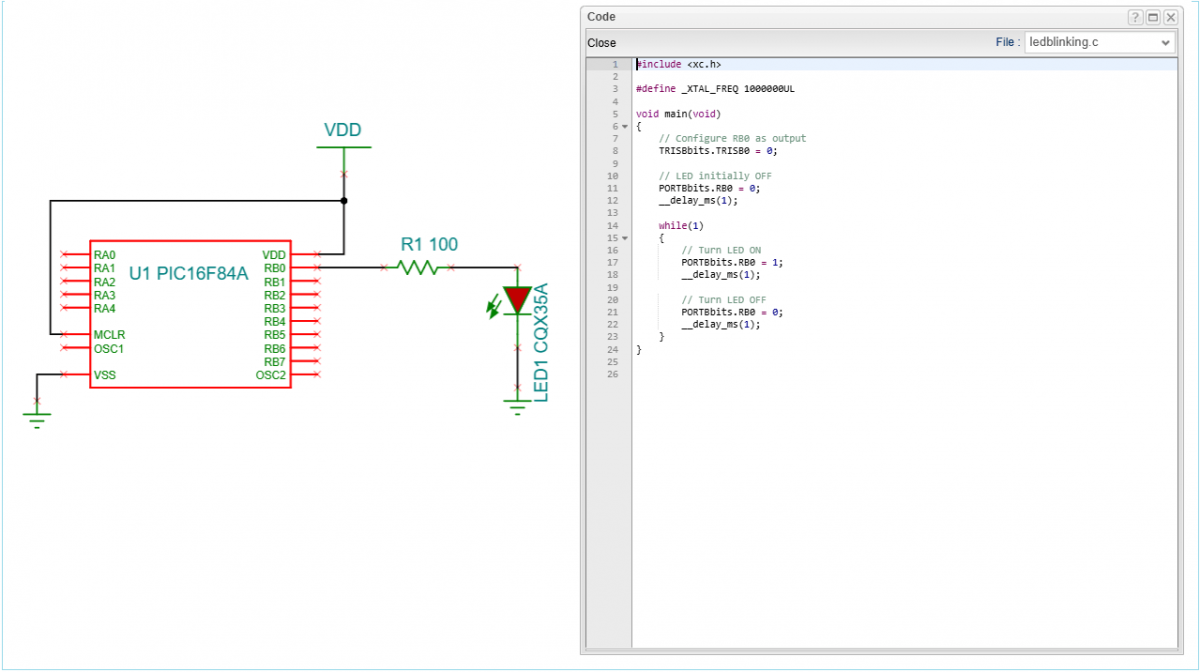1200x672 pixels.
Task: Click '__delay_ms(1);' on line 22
Action: 721,324
